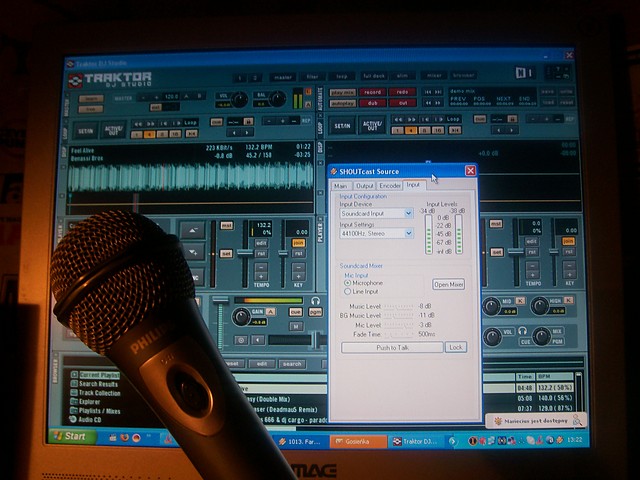Switch to Gosieńka taskbar window
This screenshot has height=480, width=640.
click(x=358, y=441)
